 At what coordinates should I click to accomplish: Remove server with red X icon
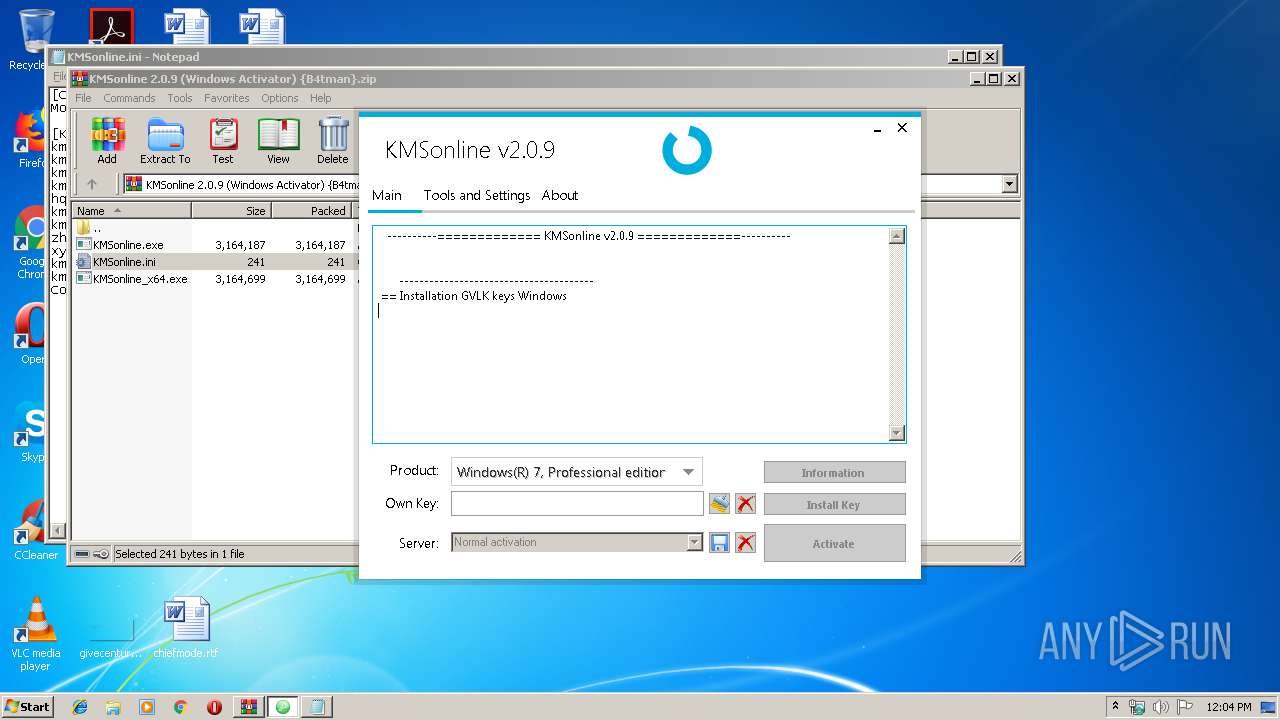point(745,543)
